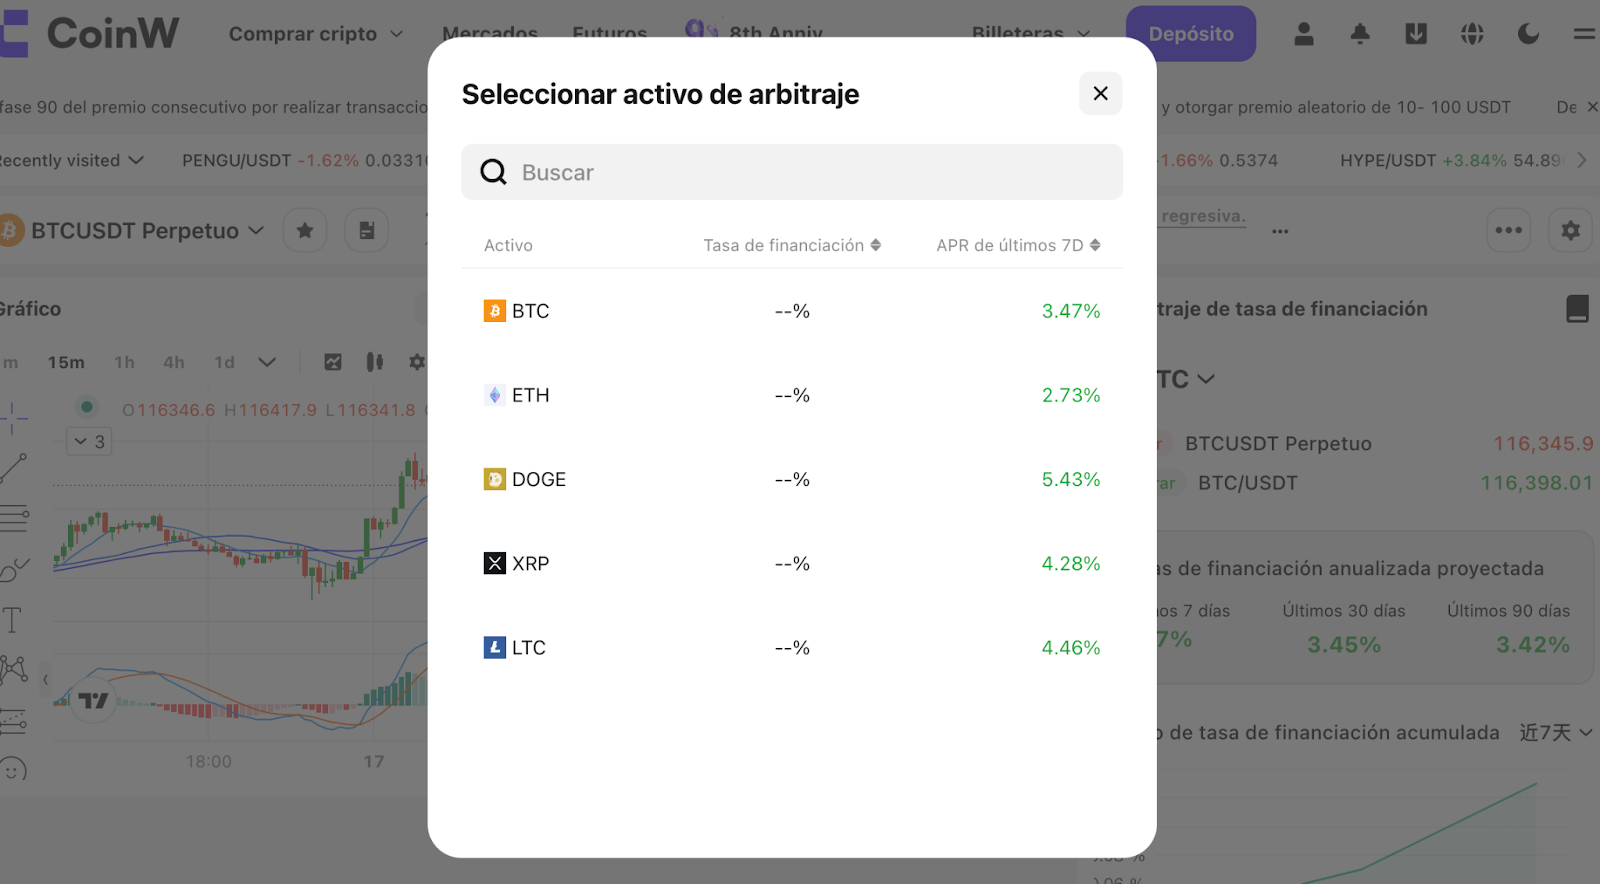The image size is (1600, 884).
Task: Select the BTC asset row
Action: 792,311
